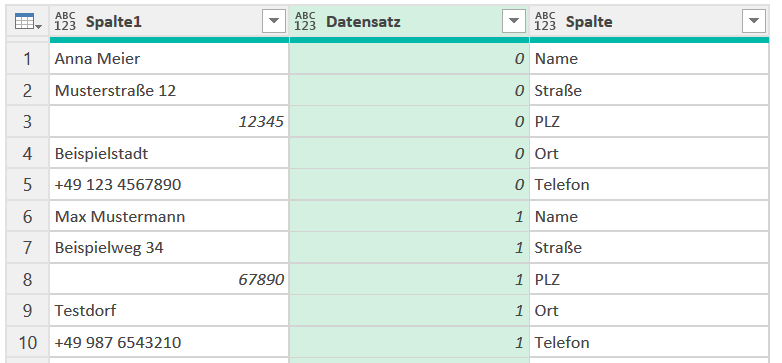
Task: Click the Anna Meier cell
Action: tap(169, 59)
